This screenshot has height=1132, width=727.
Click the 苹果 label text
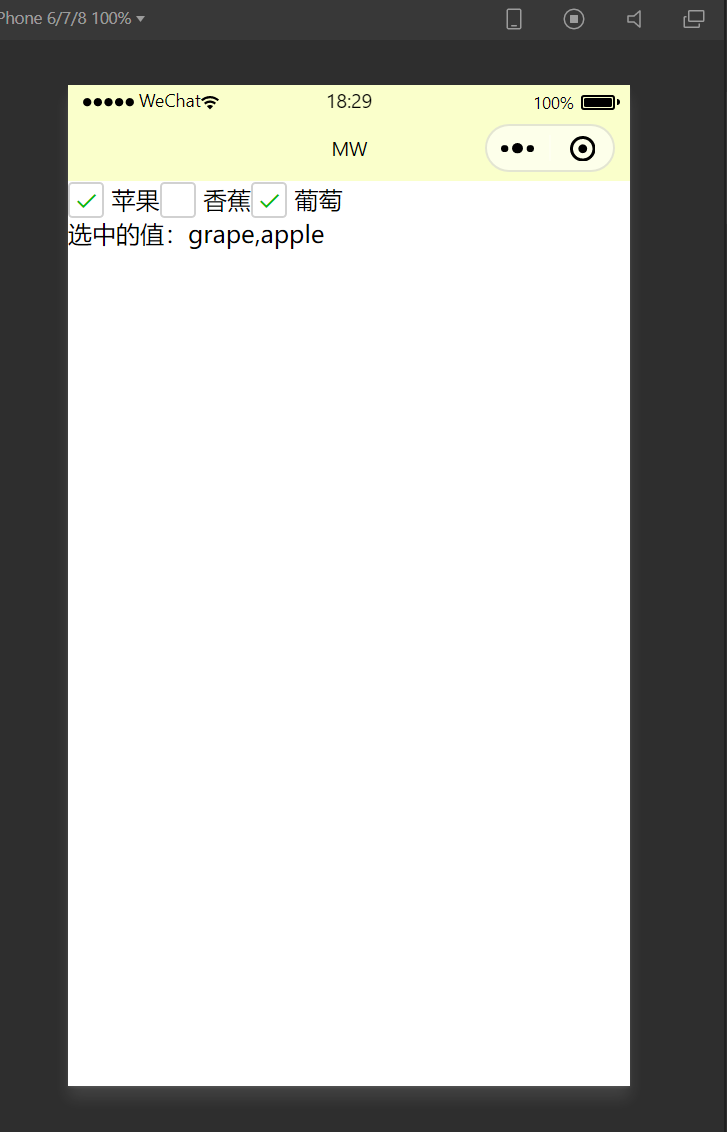tap(135, 201)
